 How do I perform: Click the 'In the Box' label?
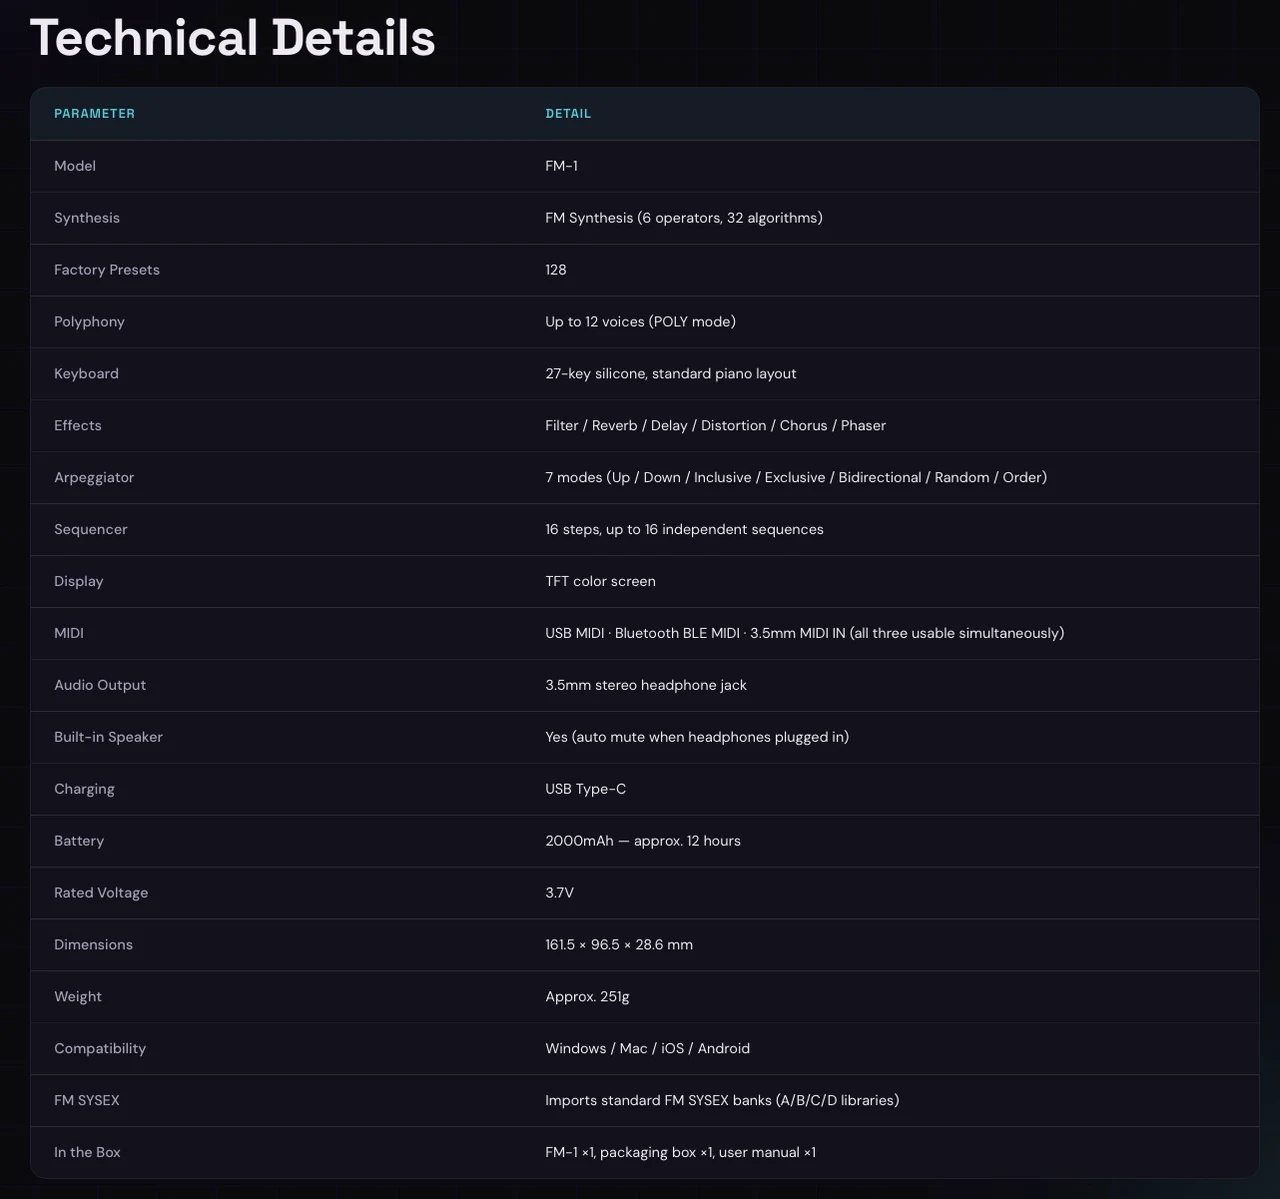pos(87,1154)
